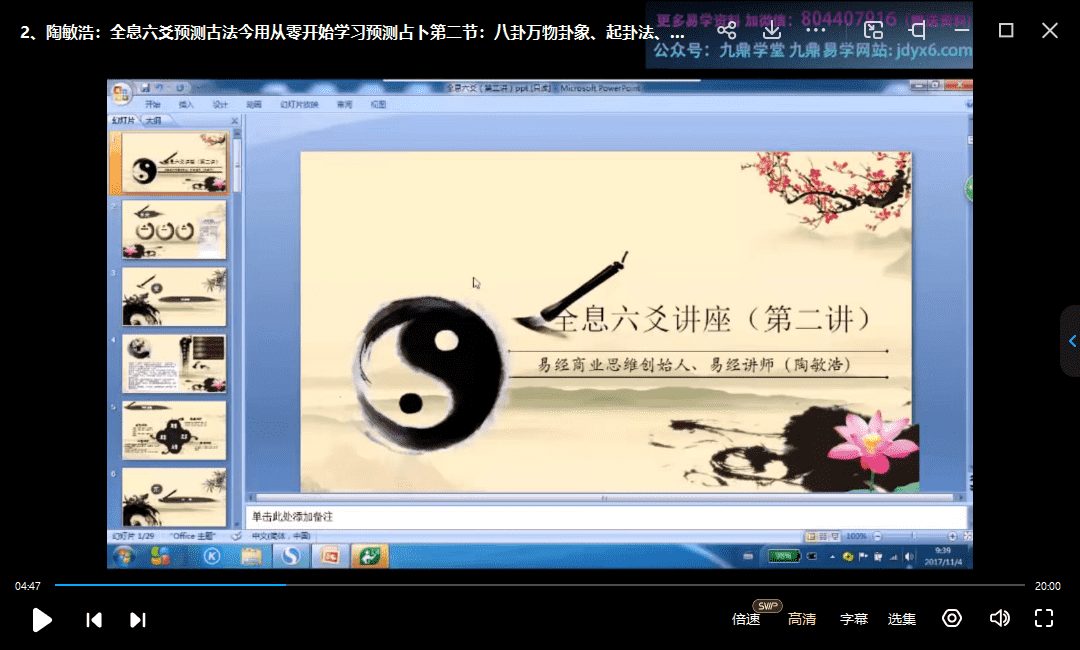Play the paused video
Viewport: 1080px width, 650px height.
click(42, 619)
